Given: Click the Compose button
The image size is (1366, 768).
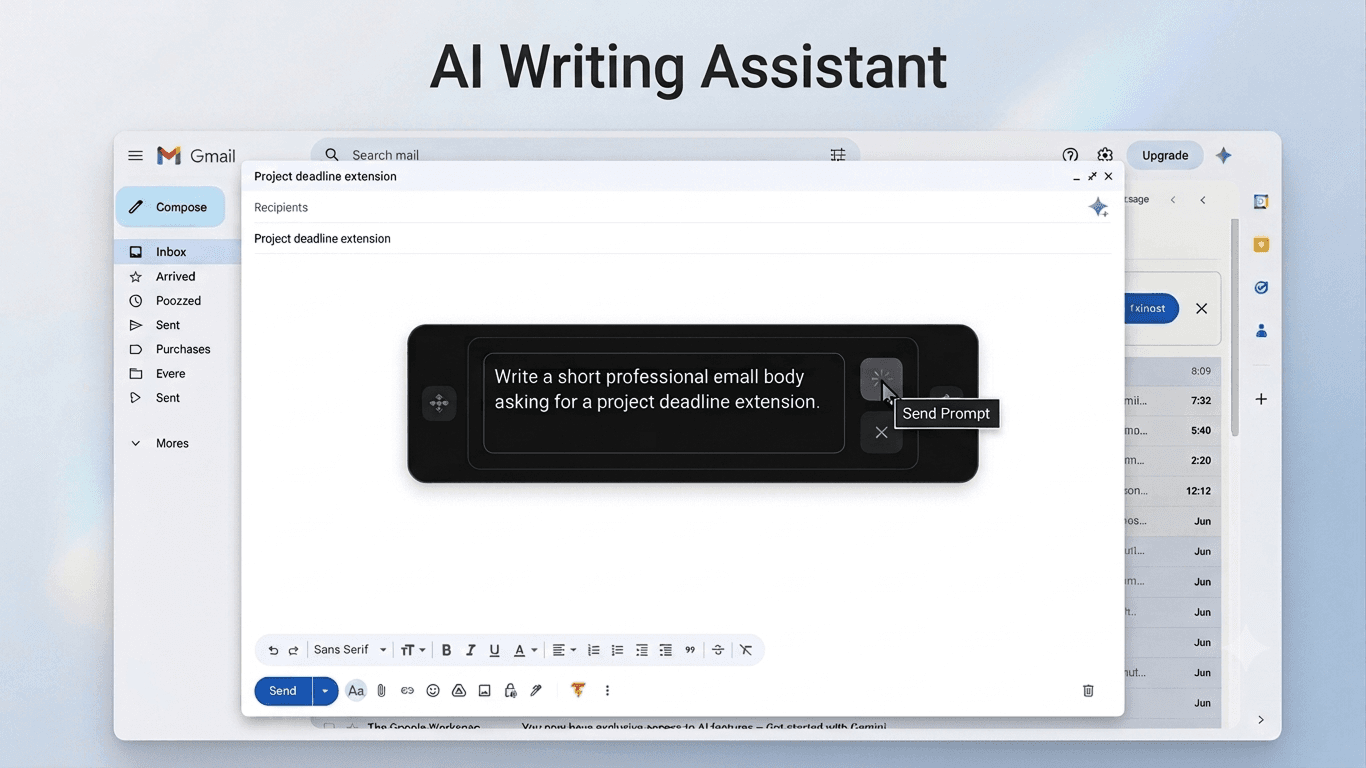Looking at the screenshot, I should point(170,207).
